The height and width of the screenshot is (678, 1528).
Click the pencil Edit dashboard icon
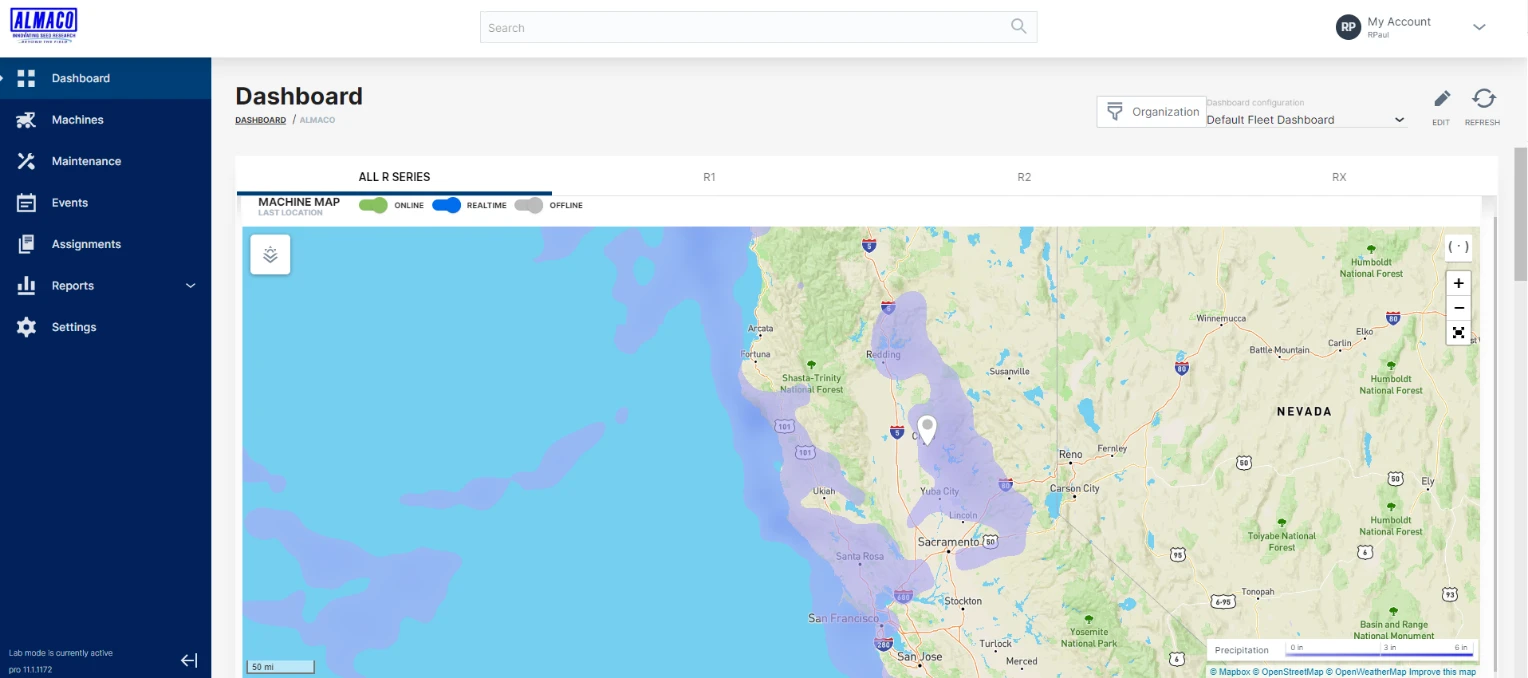(x=1441, y=99)
